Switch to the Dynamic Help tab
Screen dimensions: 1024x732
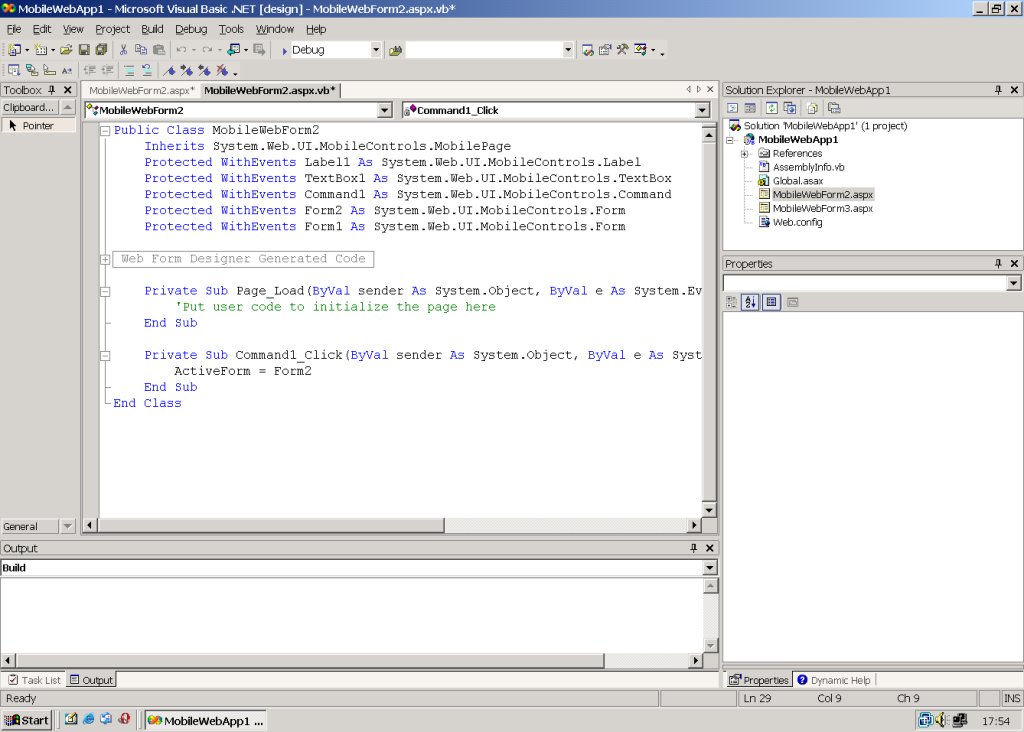point(834,680)
